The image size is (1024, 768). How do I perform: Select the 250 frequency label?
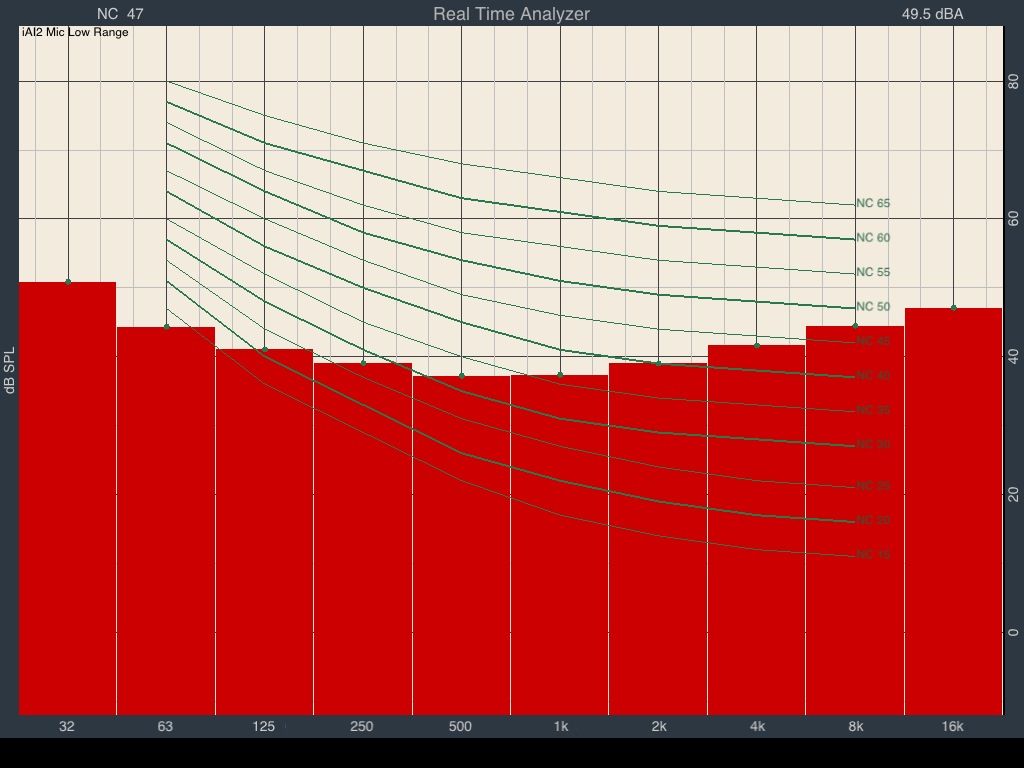tap(362, 726)
